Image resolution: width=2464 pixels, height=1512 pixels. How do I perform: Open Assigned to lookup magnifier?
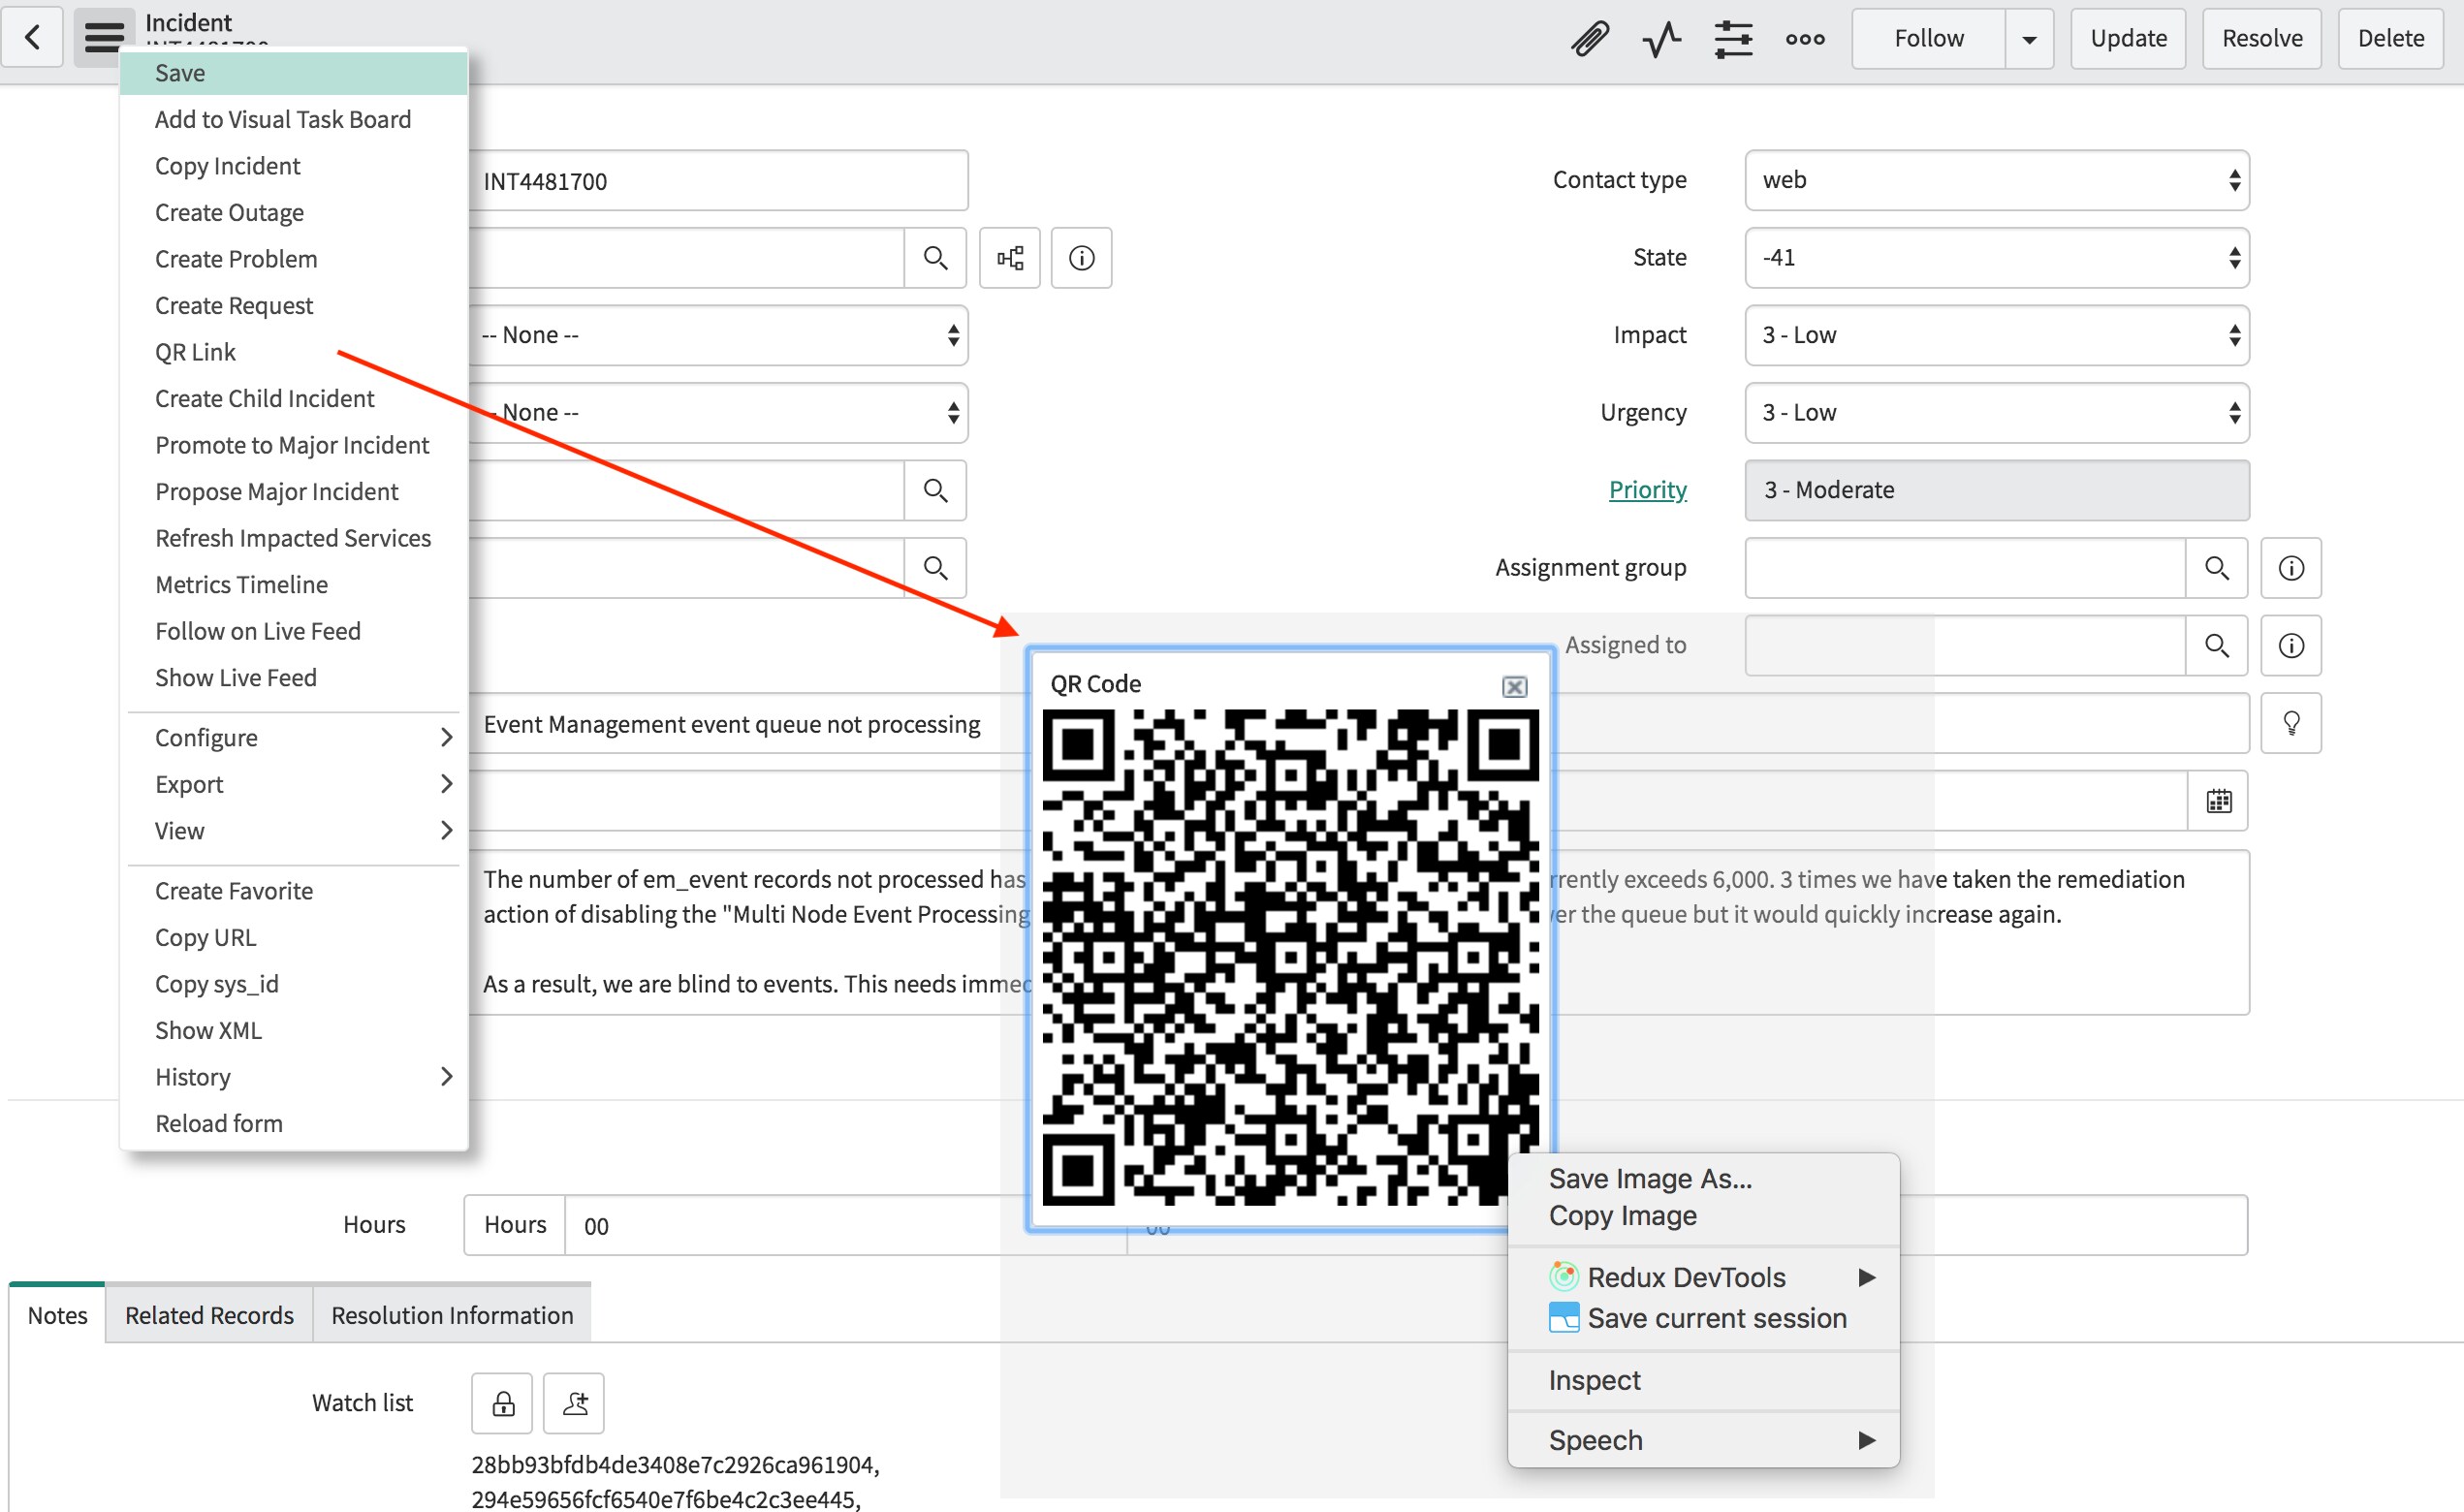(x=2217, y=645)
